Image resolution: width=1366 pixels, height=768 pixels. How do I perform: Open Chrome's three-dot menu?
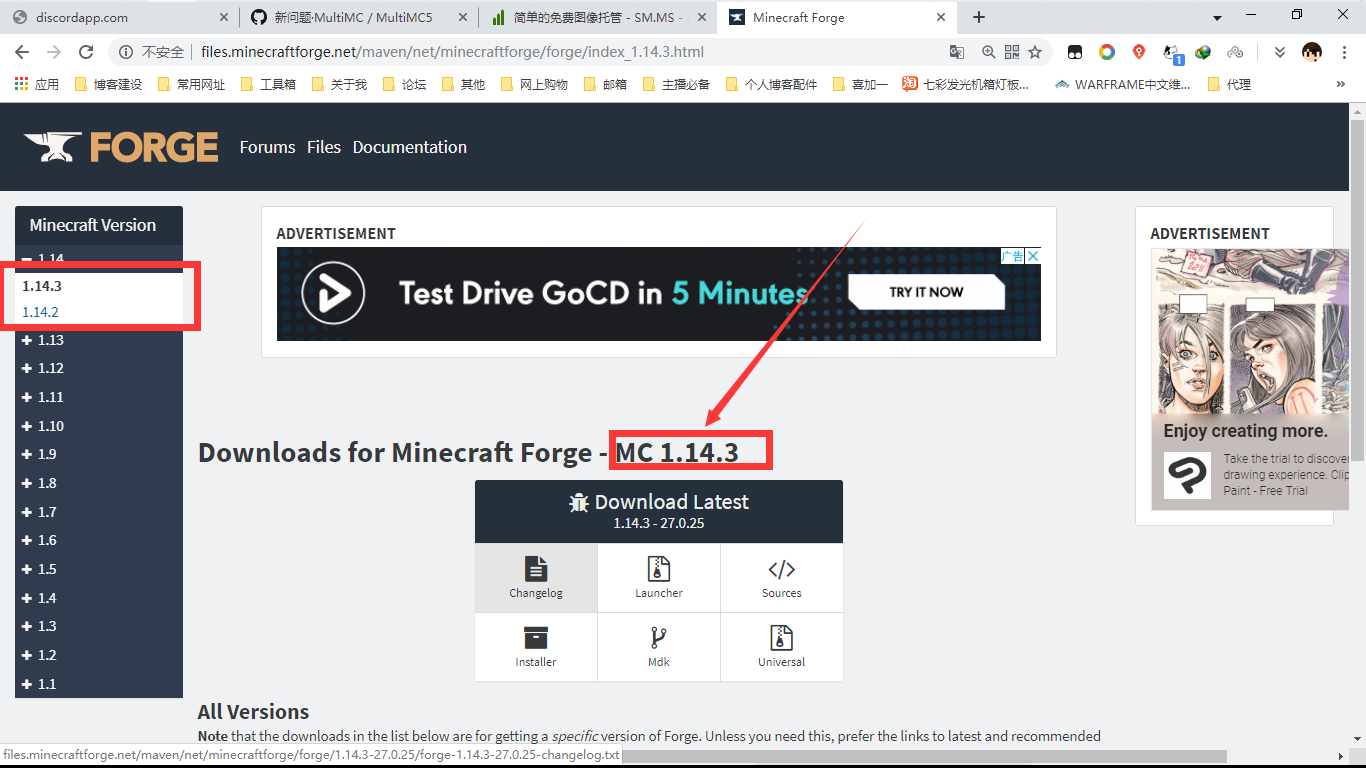pyautogui.click(x=1345, y=51)
